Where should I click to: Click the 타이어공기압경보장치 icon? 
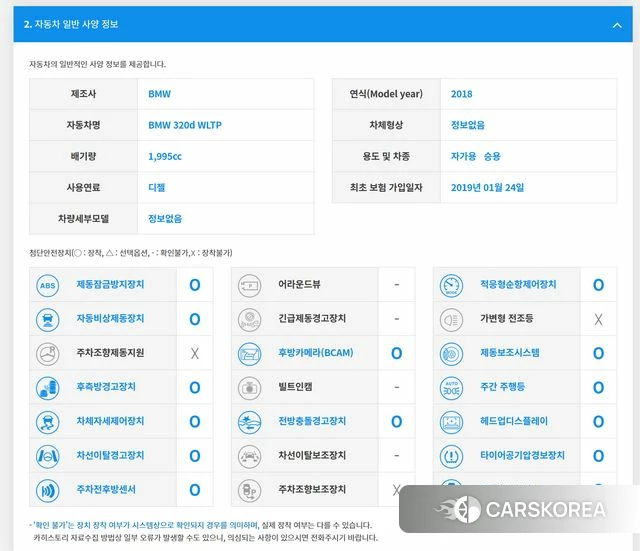pyautogui.click(x=451, y=456)
